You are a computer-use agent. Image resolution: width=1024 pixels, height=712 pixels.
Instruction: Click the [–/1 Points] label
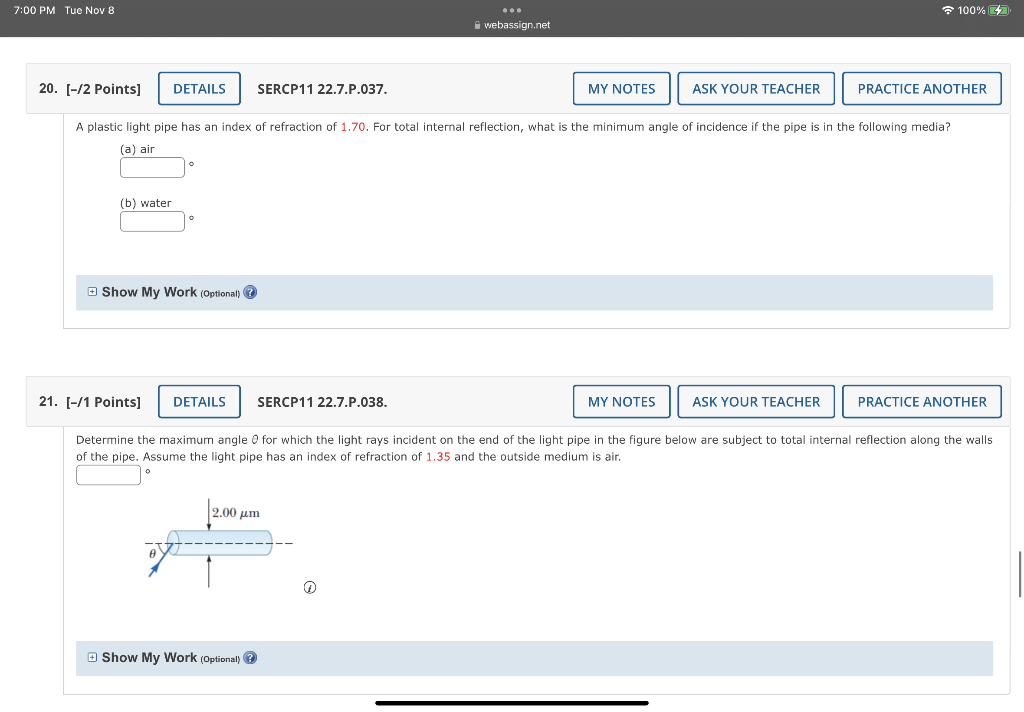point(103,402)
